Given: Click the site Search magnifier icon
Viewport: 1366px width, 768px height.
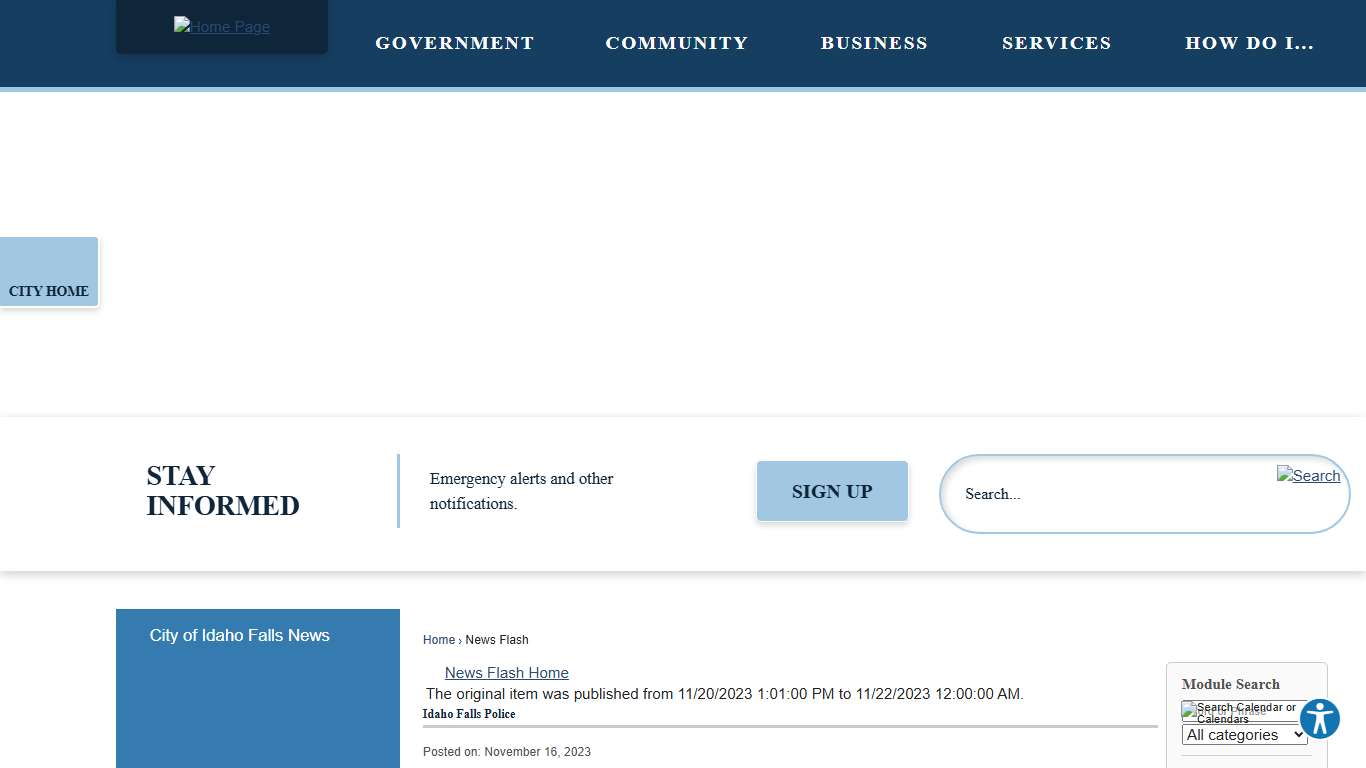Looking at the screenshot, I should click(x=1308, y=476).
